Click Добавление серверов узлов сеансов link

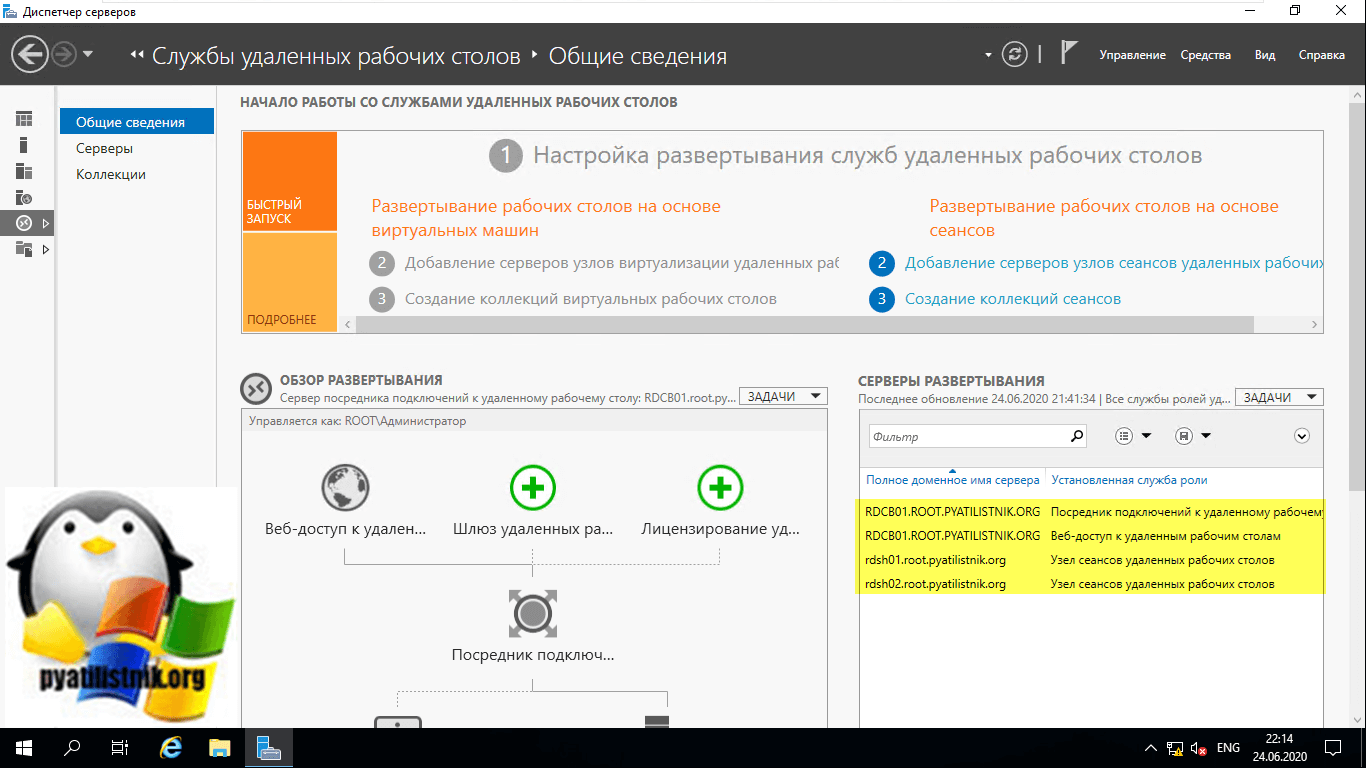(1114, 263)
